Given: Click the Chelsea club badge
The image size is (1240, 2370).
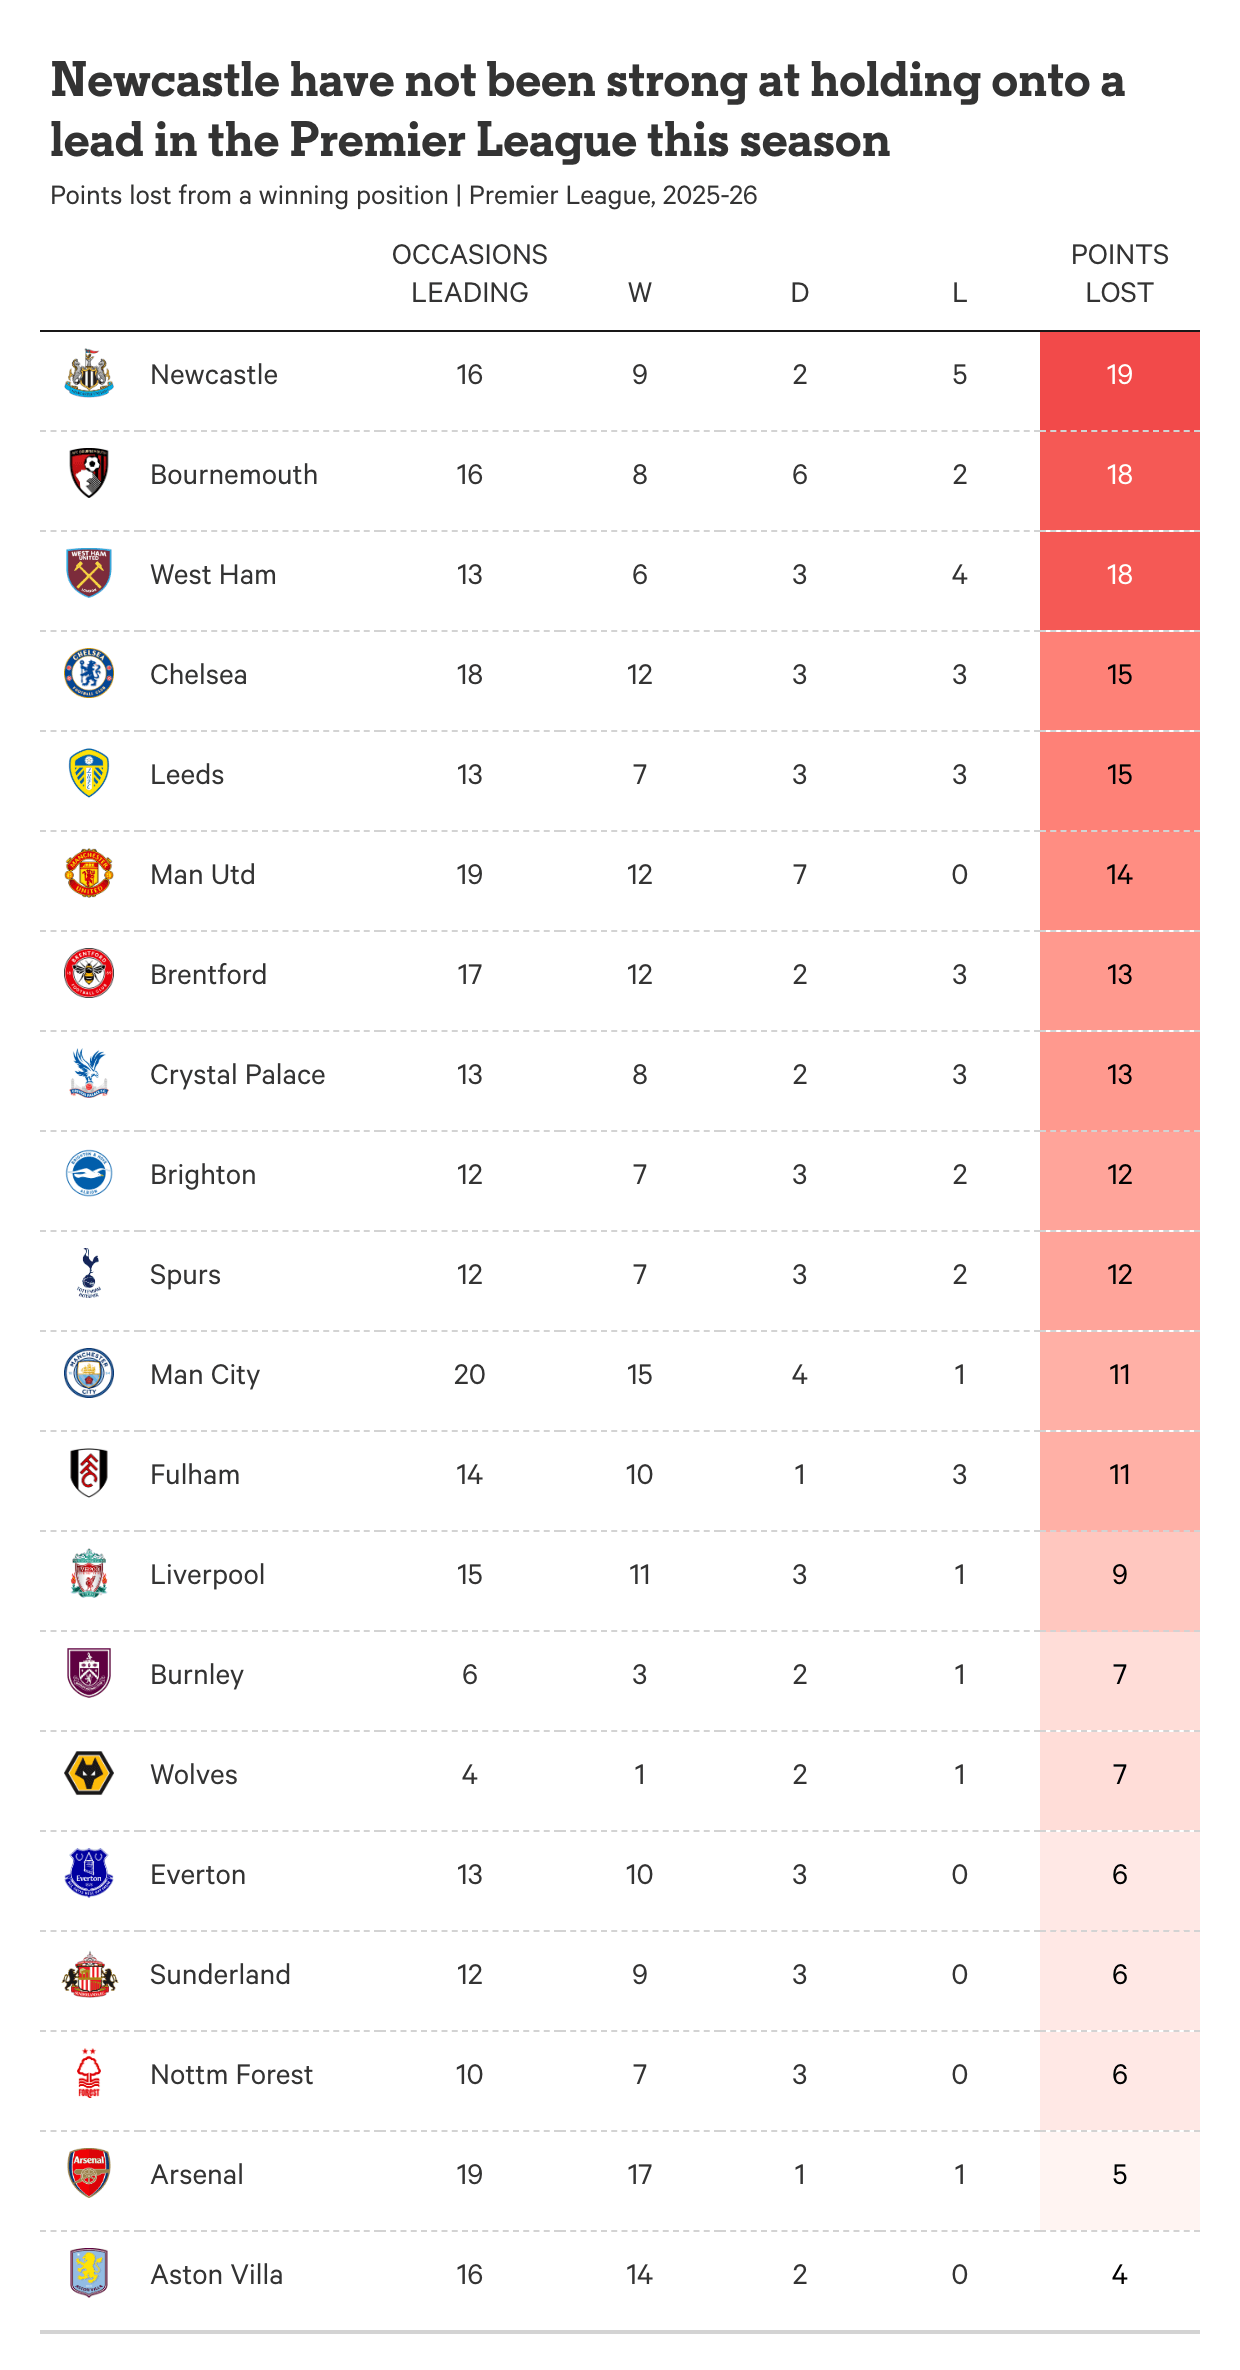Looking at the screenshot, I should click(89, 674).
